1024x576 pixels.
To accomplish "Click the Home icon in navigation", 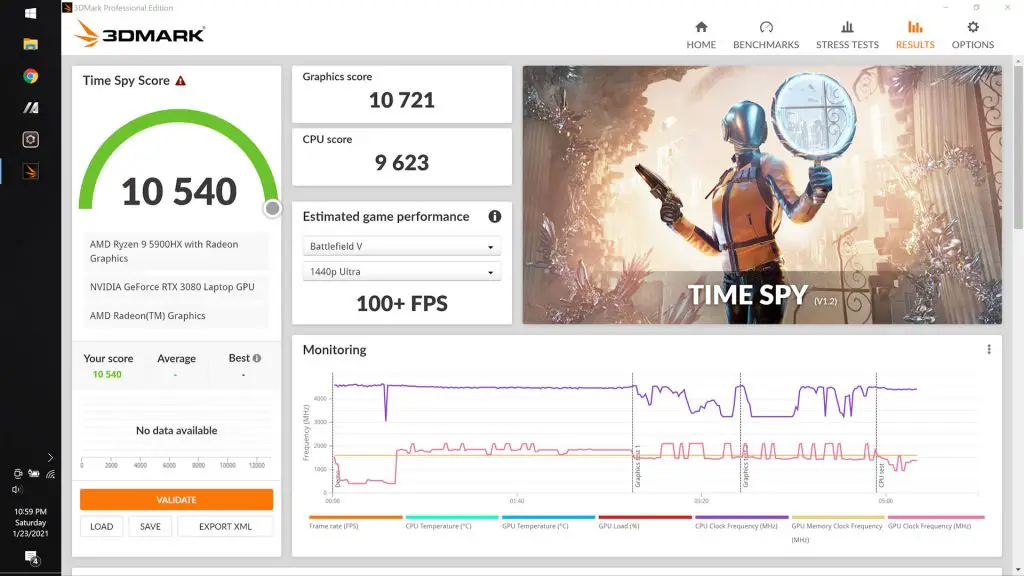I will pos(701,27).
